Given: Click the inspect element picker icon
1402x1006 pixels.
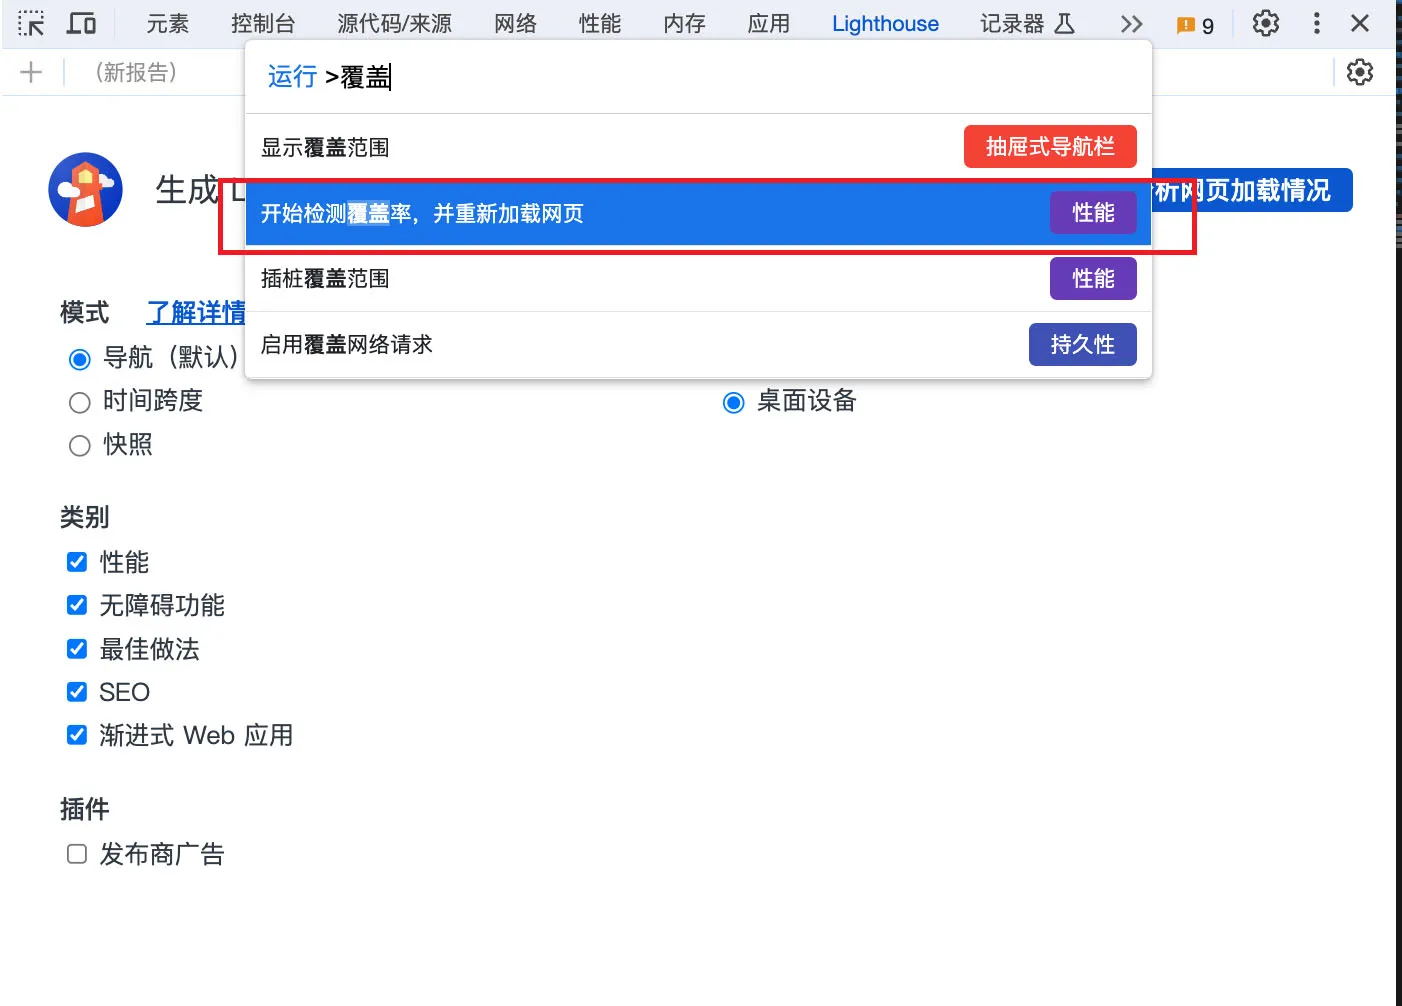Looking at the screenshot, I should click(x=31, y=23).
